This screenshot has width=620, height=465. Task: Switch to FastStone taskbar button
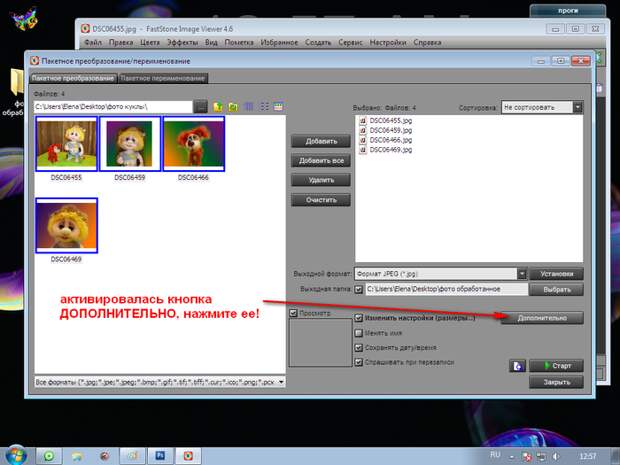pyautogui.click(x=188, y=456)
